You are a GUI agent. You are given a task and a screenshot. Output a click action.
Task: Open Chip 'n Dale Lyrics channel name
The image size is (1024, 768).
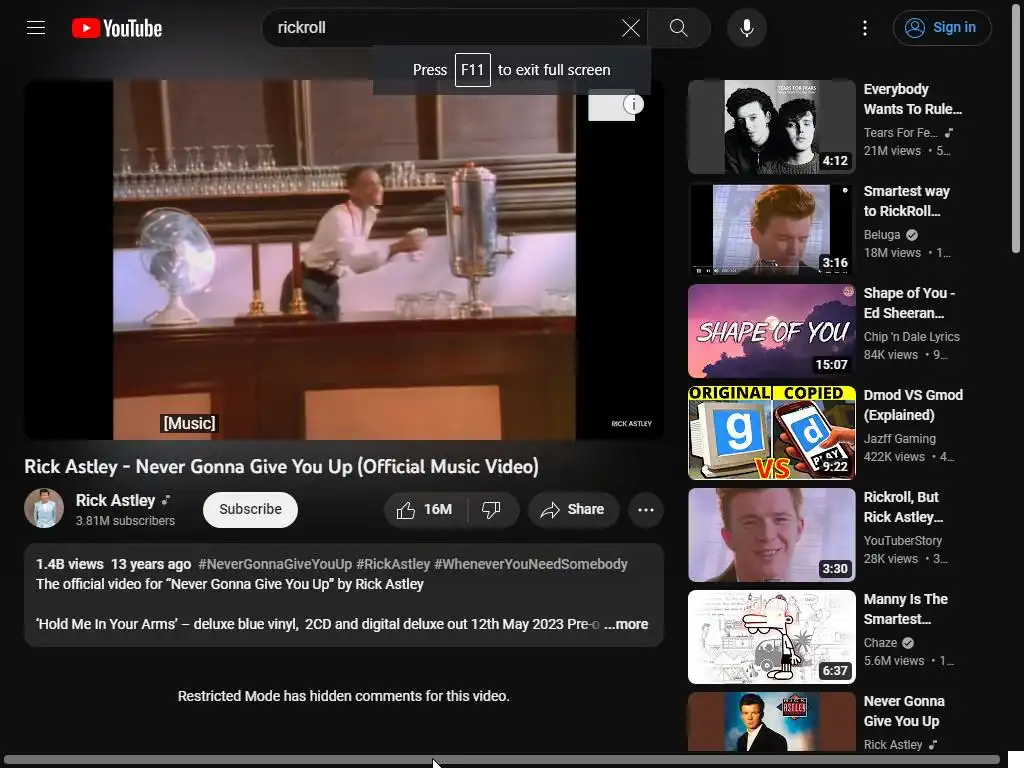pyautogui.click(x=911, y=336)
